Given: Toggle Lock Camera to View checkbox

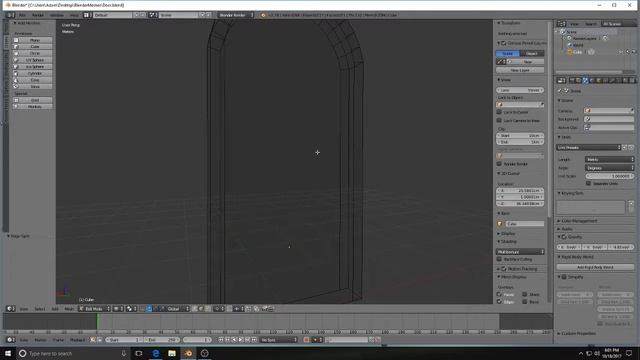Looking at the screenshot, I should (x=499, y=120).
